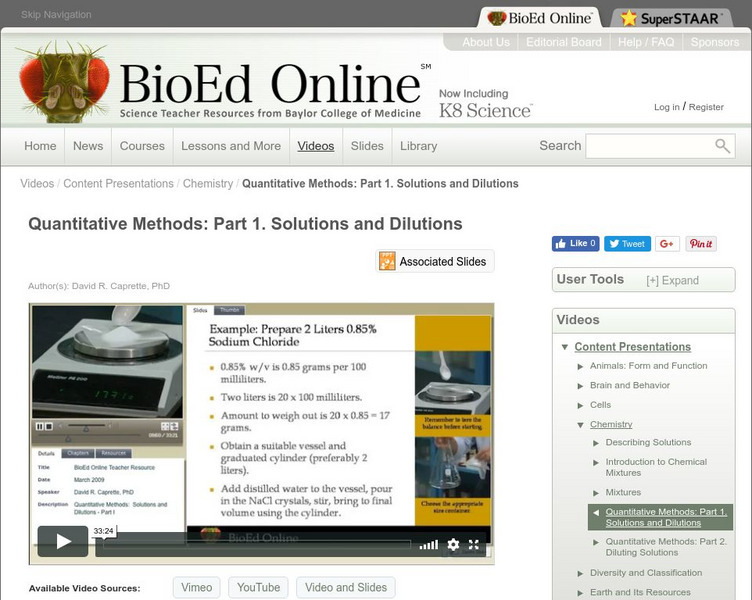Click the pause icon in embedded player
The height and width of the screenshot is (600, 752).
point(40,426)
